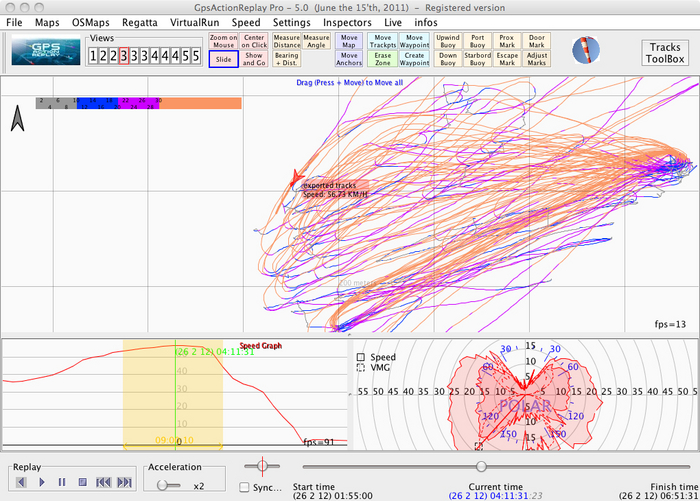Click the GPS Action Replay logo
700x501 pixels.
[46, 50]
